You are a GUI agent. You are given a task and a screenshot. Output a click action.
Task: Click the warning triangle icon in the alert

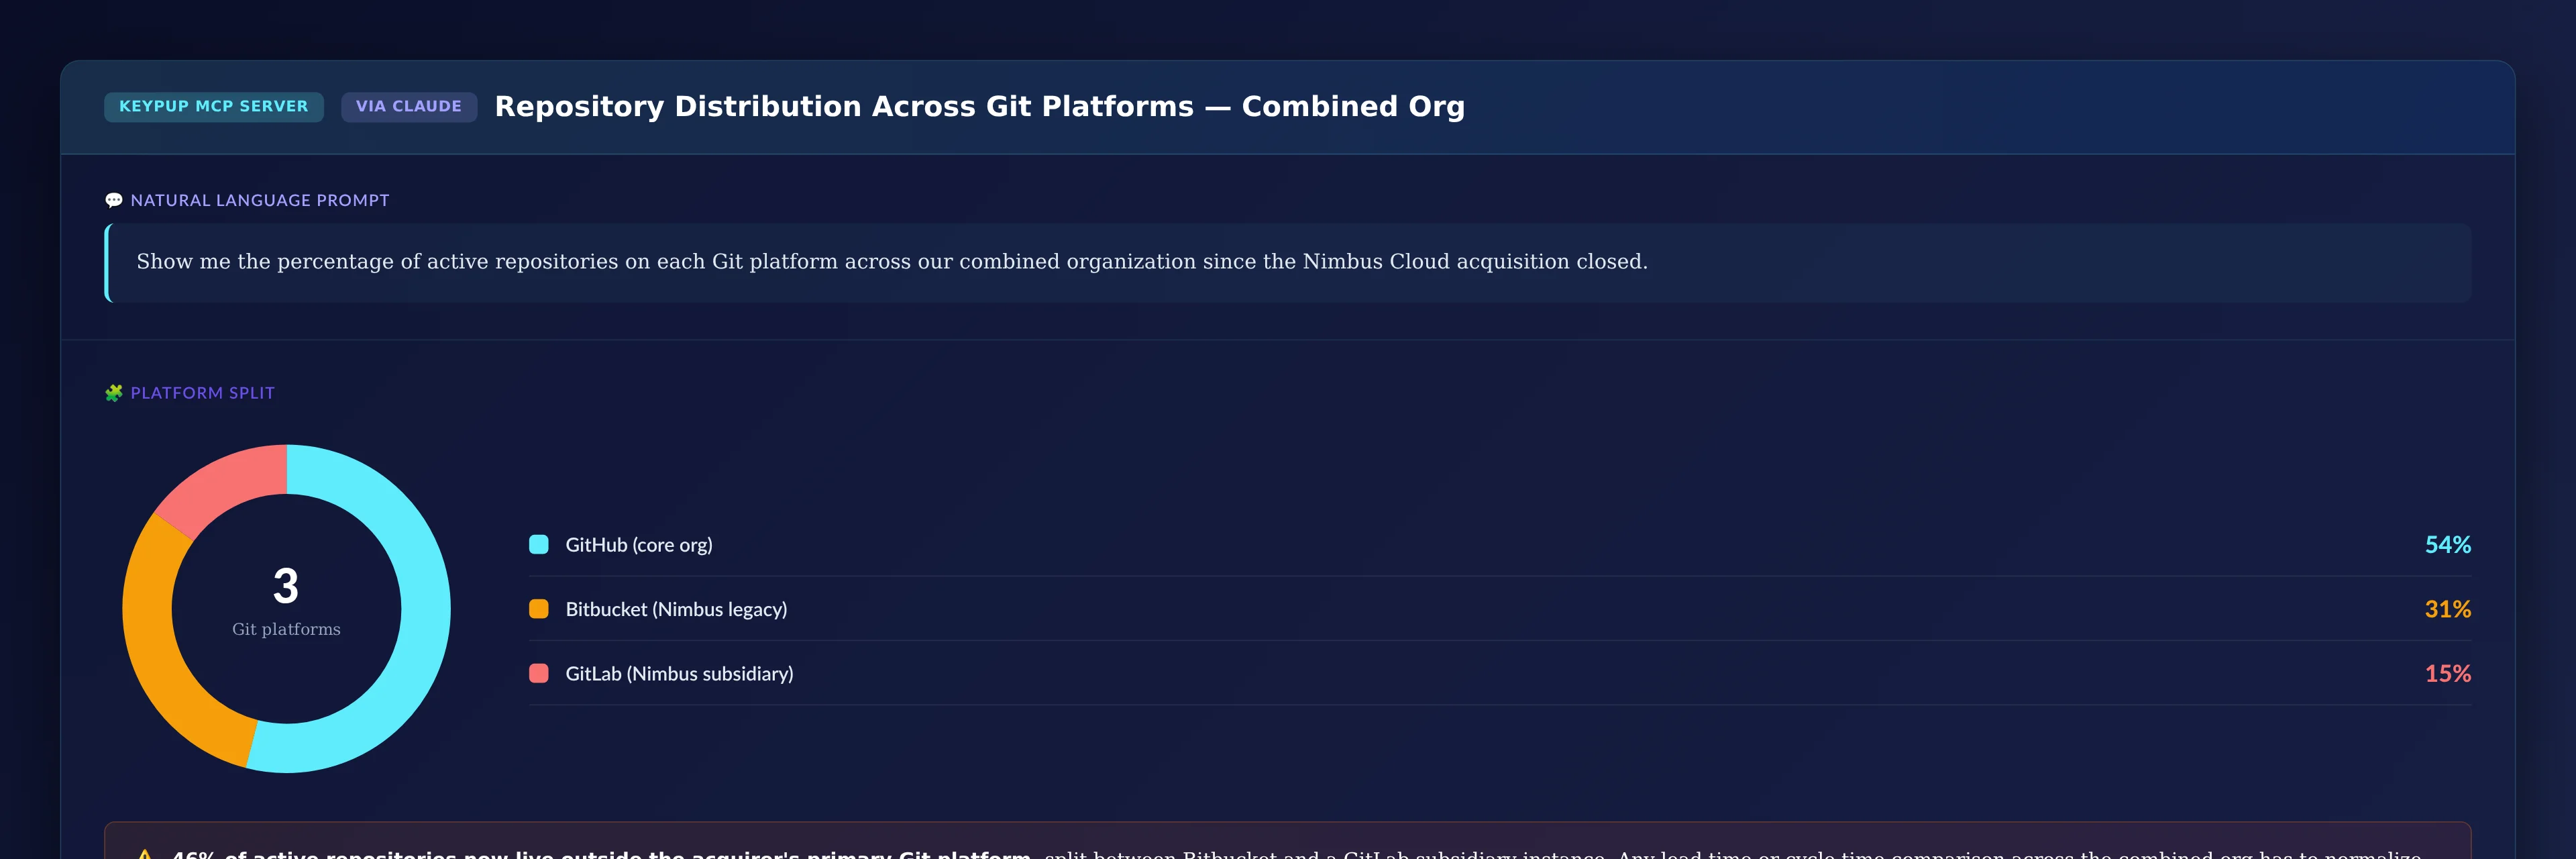[x=145, y=854]
